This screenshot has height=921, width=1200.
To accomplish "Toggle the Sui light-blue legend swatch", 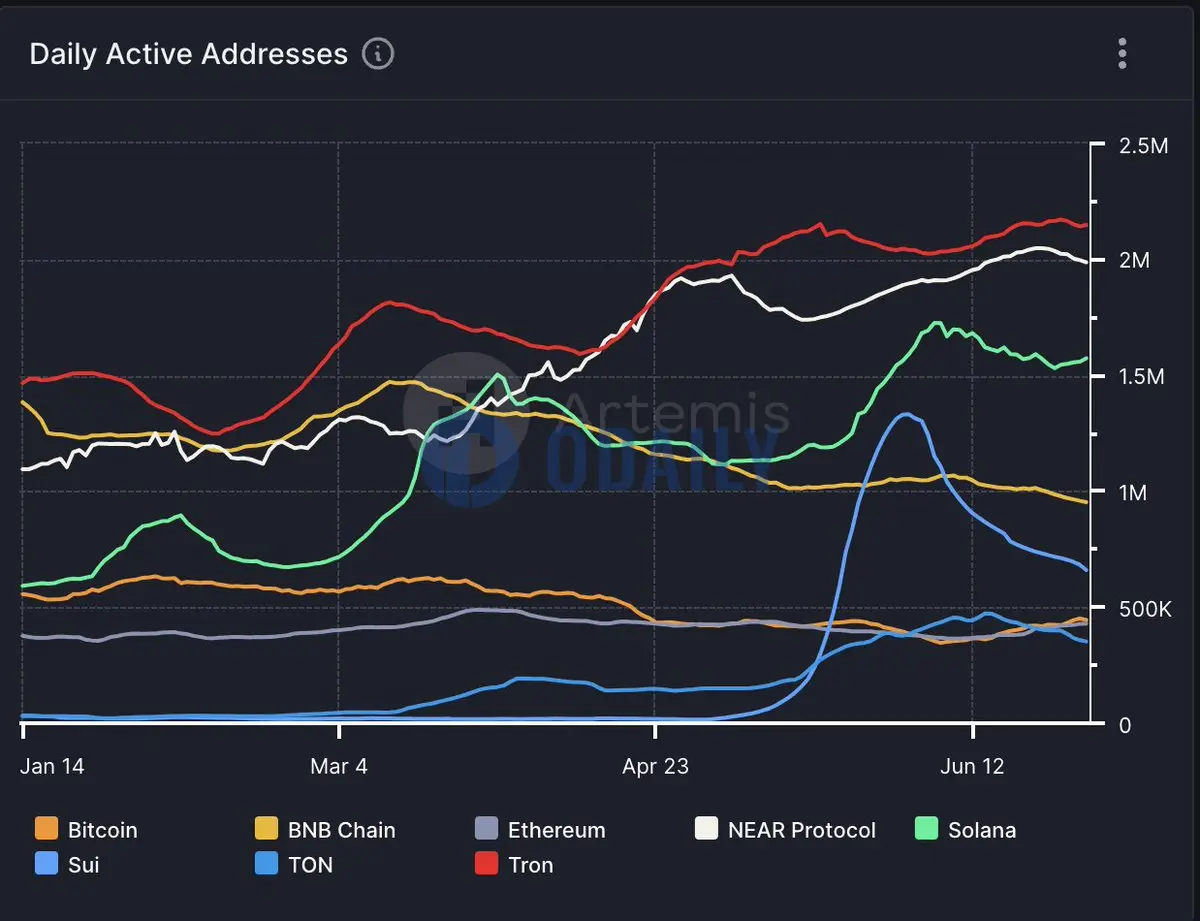I will [46, 864].
